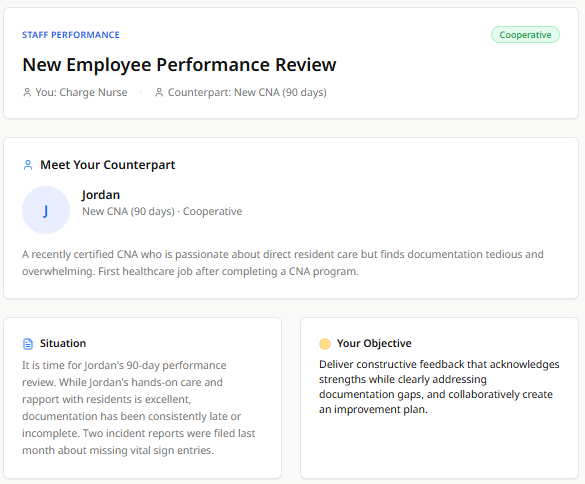The height and width of the screenshot is (484, 585).
Task: Click the objective text about constructive feedback
Action: coord(439,387)
